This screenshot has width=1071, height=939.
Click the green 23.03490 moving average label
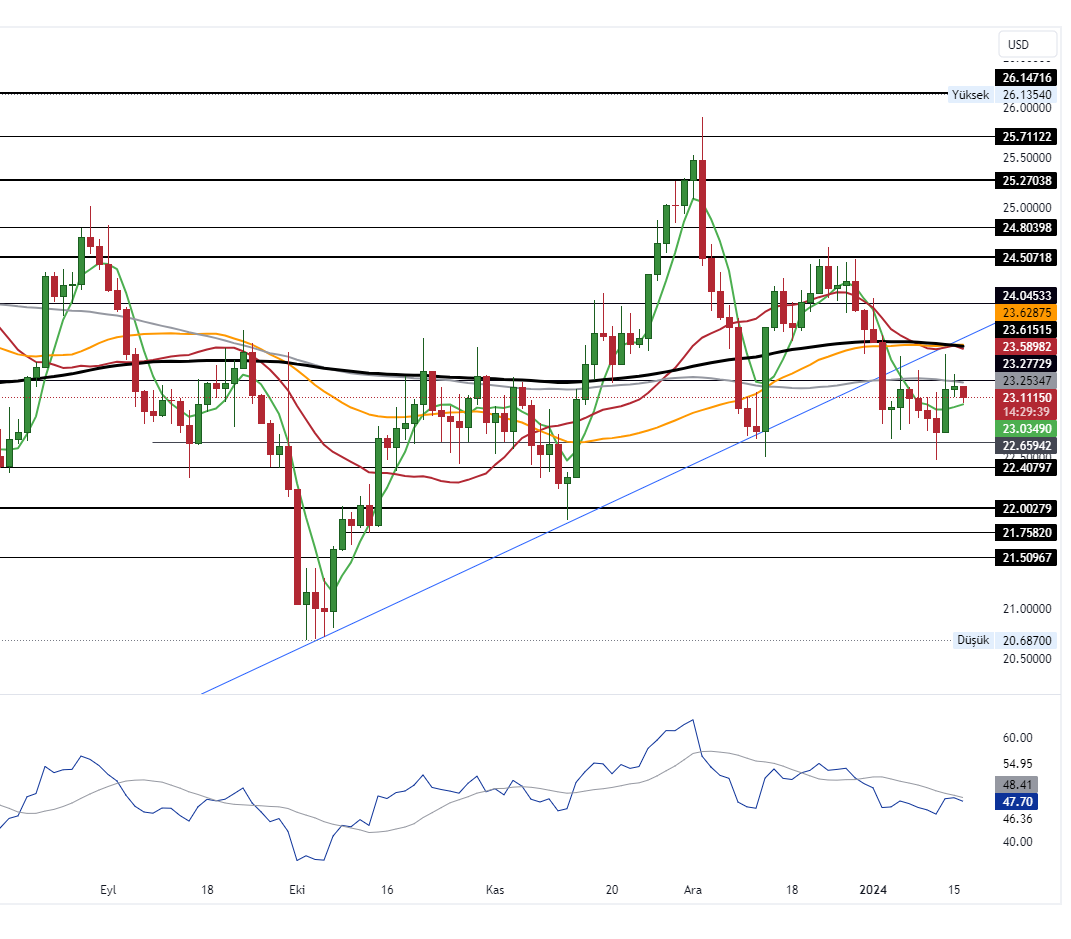(1026, 428)
